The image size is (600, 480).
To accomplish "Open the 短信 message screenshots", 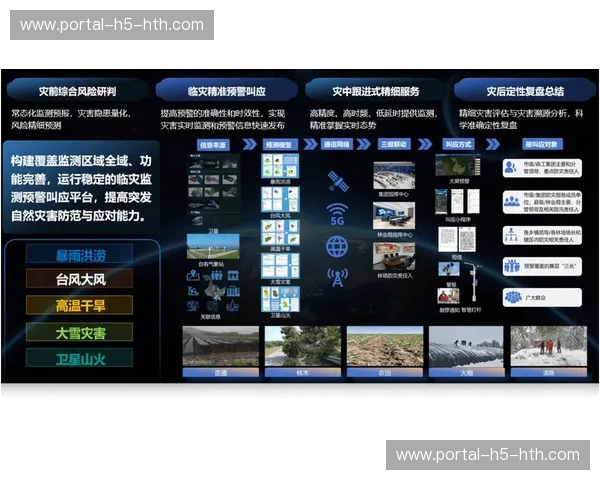I will (457, 239).
